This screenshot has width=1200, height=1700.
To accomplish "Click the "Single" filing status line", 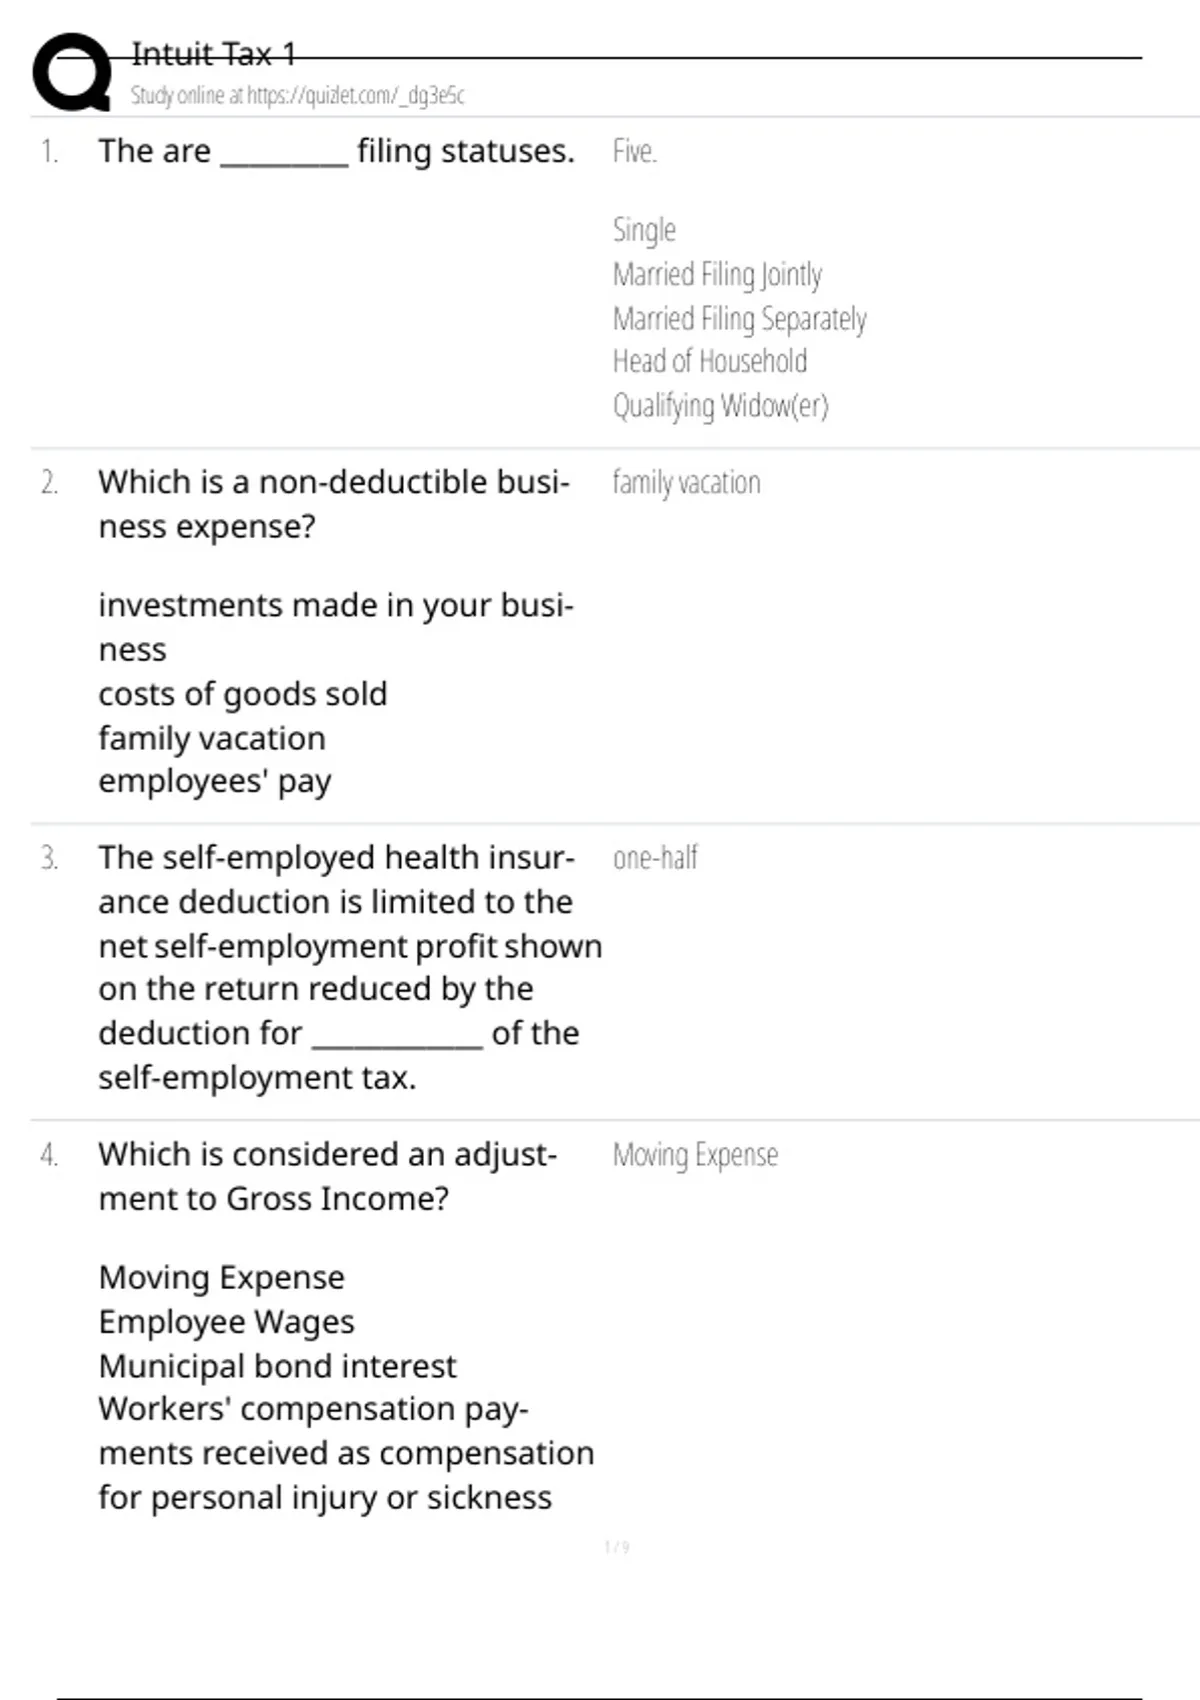I will [644, 230].
